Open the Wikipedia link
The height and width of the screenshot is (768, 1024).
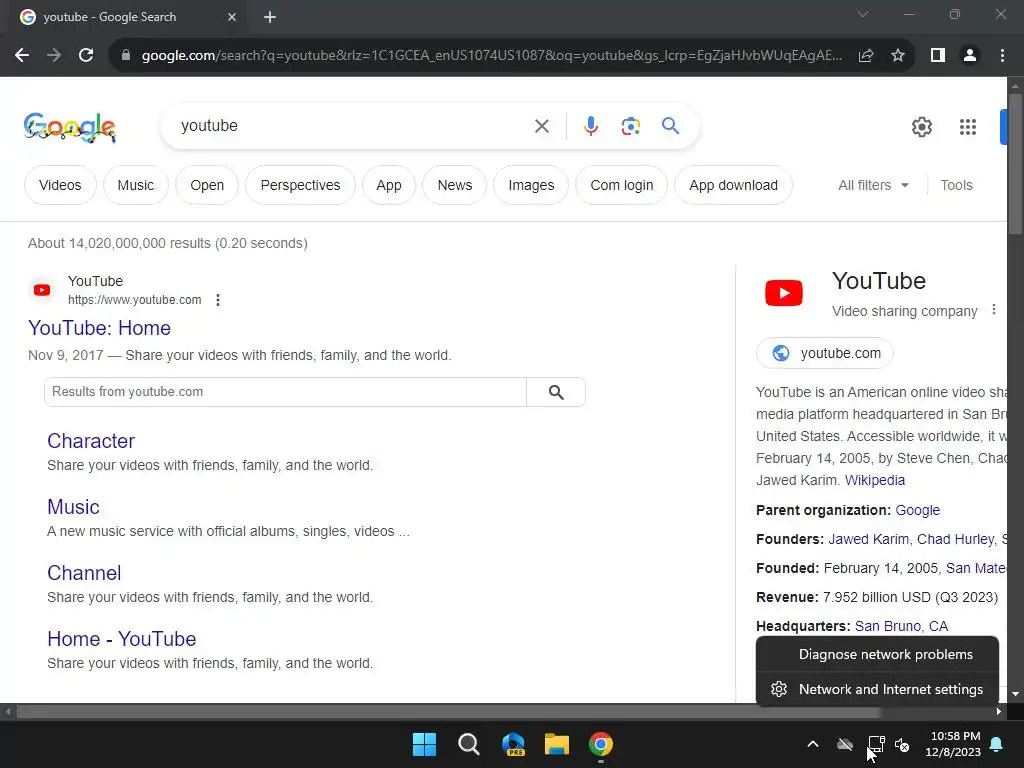[x=874, y=480]
